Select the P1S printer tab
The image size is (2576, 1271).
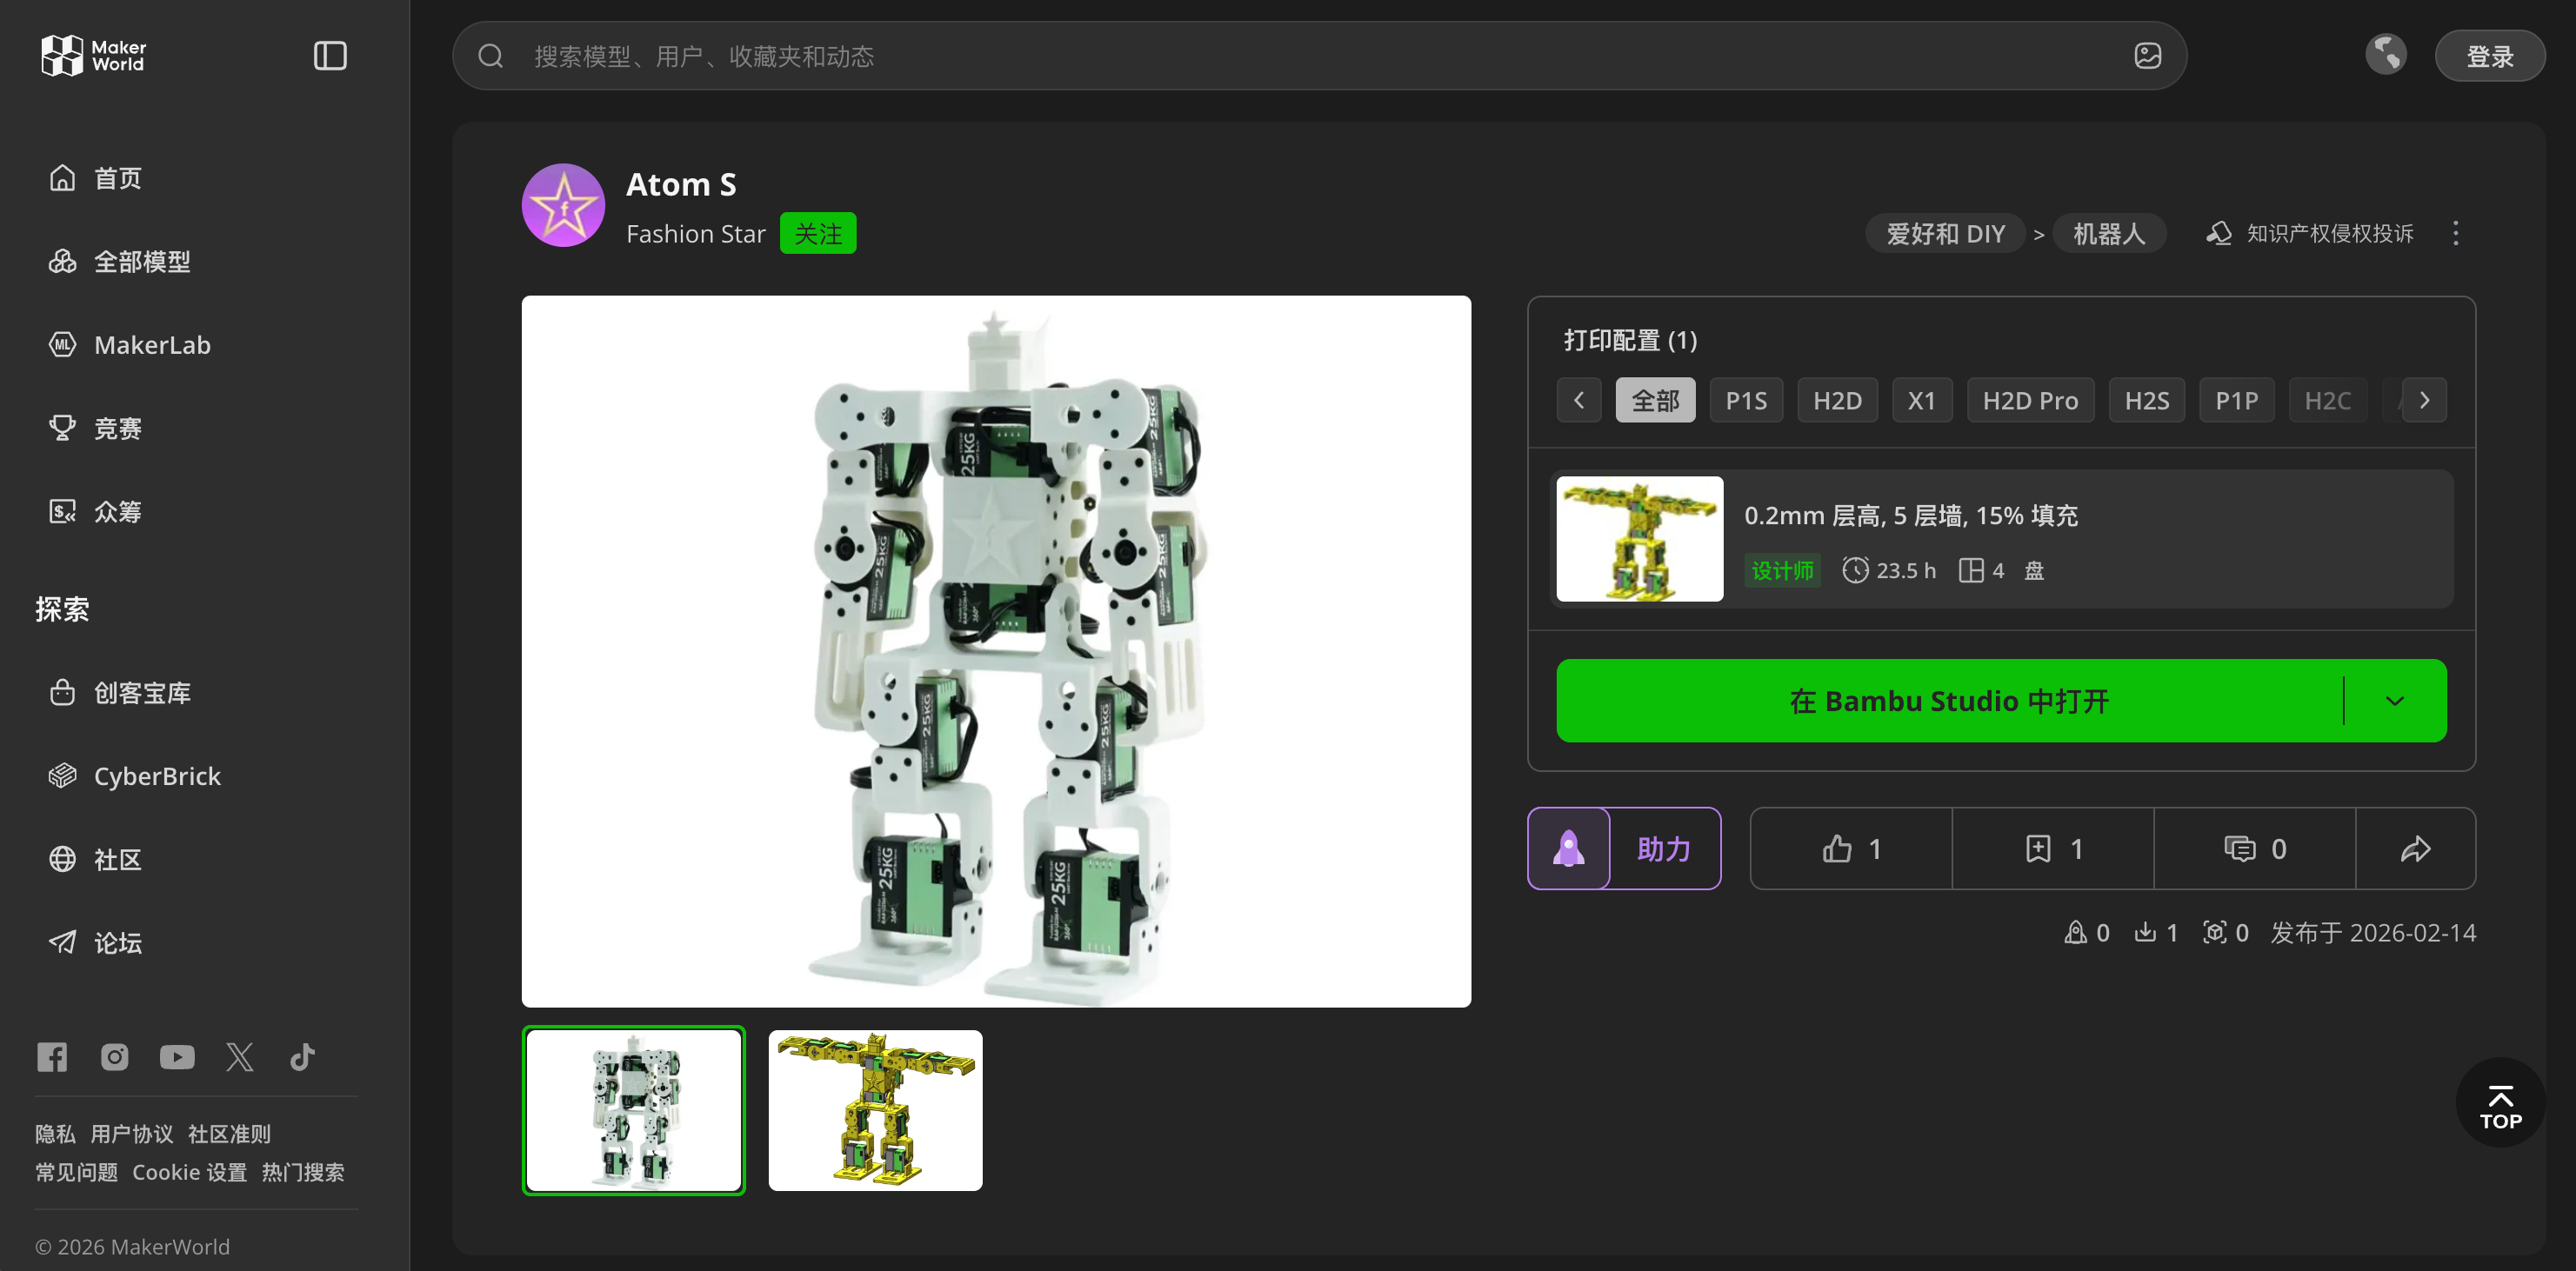click(x=1746, y=401)
